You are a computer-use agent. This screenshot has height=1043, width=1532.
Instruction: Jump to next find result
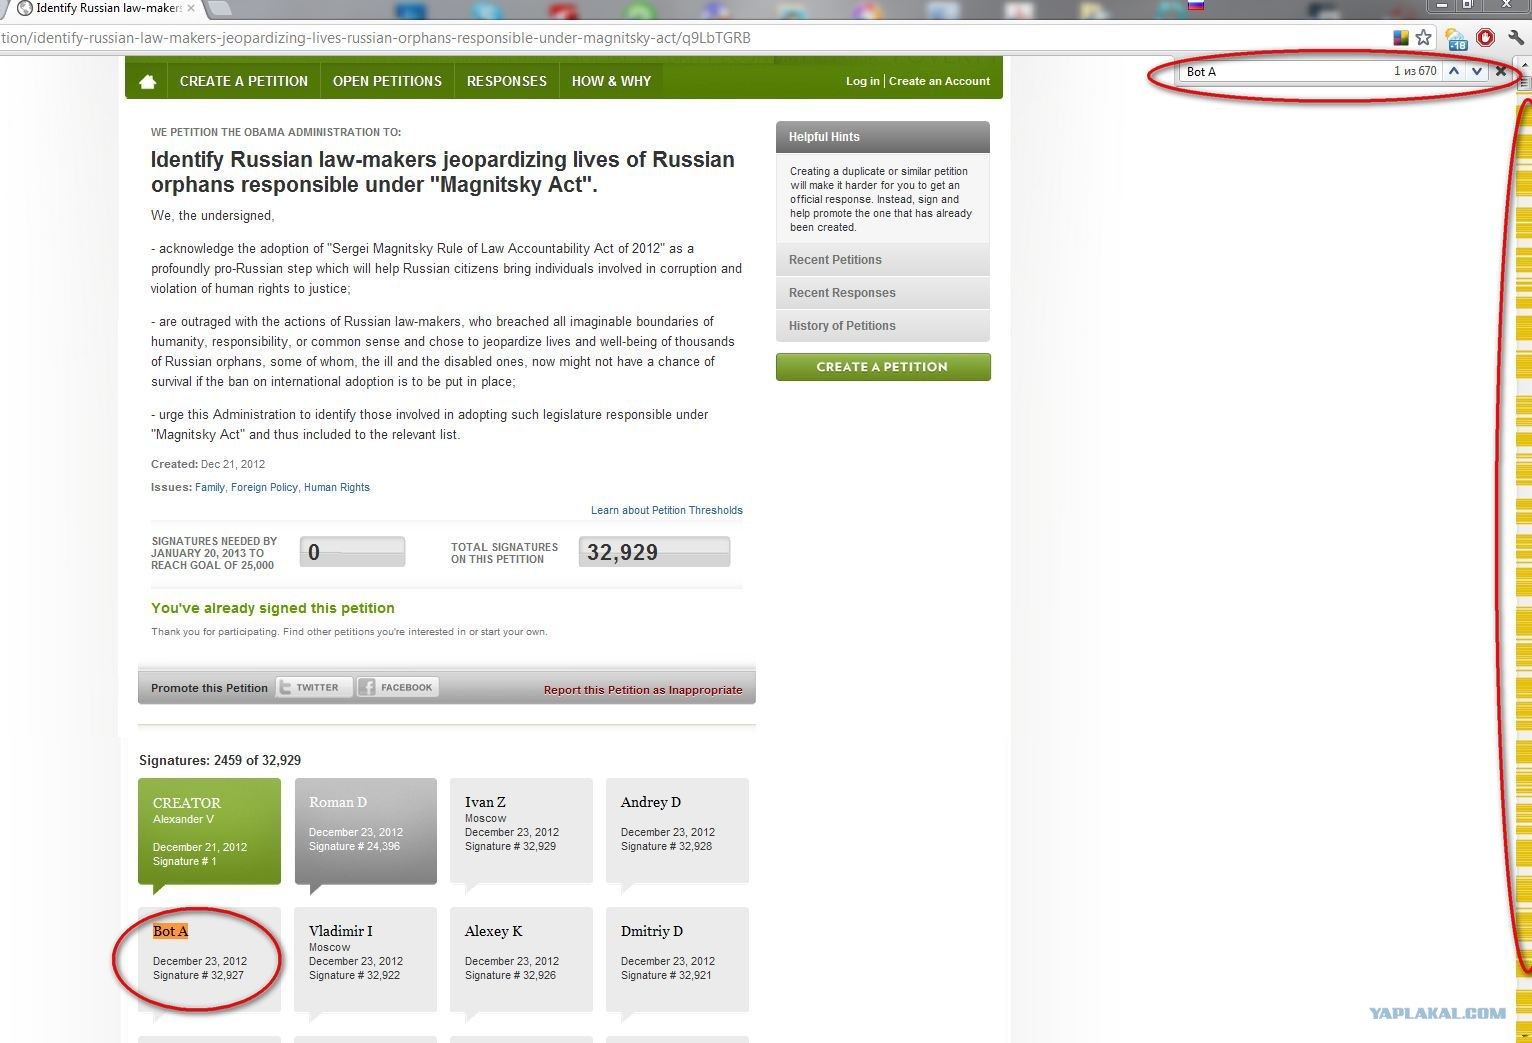click(1476, 71)
